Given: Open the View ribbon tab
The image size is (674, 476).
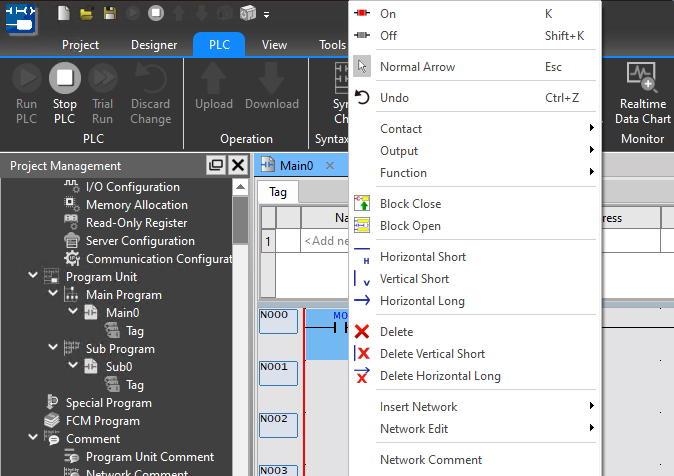Looking at the screenshot, I should coord(274,45).
